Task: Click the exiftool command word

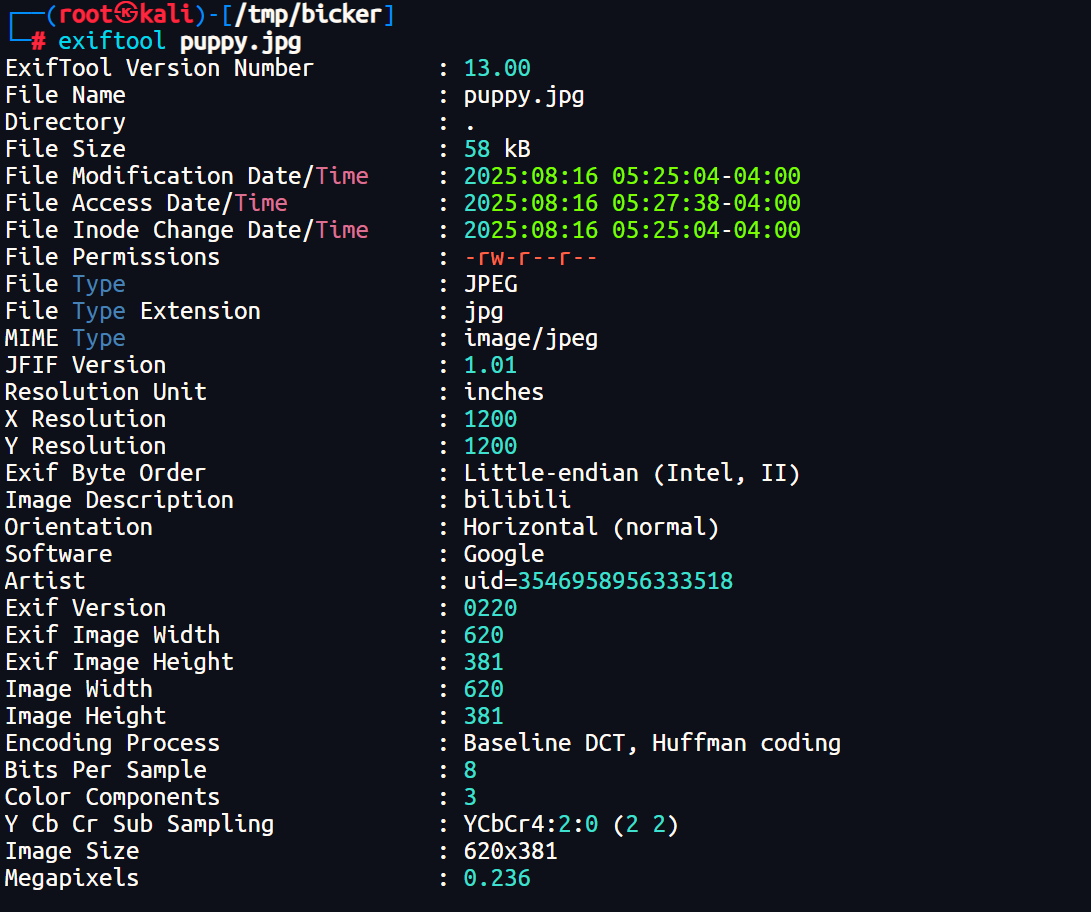Action: click(x=113, y=42)
